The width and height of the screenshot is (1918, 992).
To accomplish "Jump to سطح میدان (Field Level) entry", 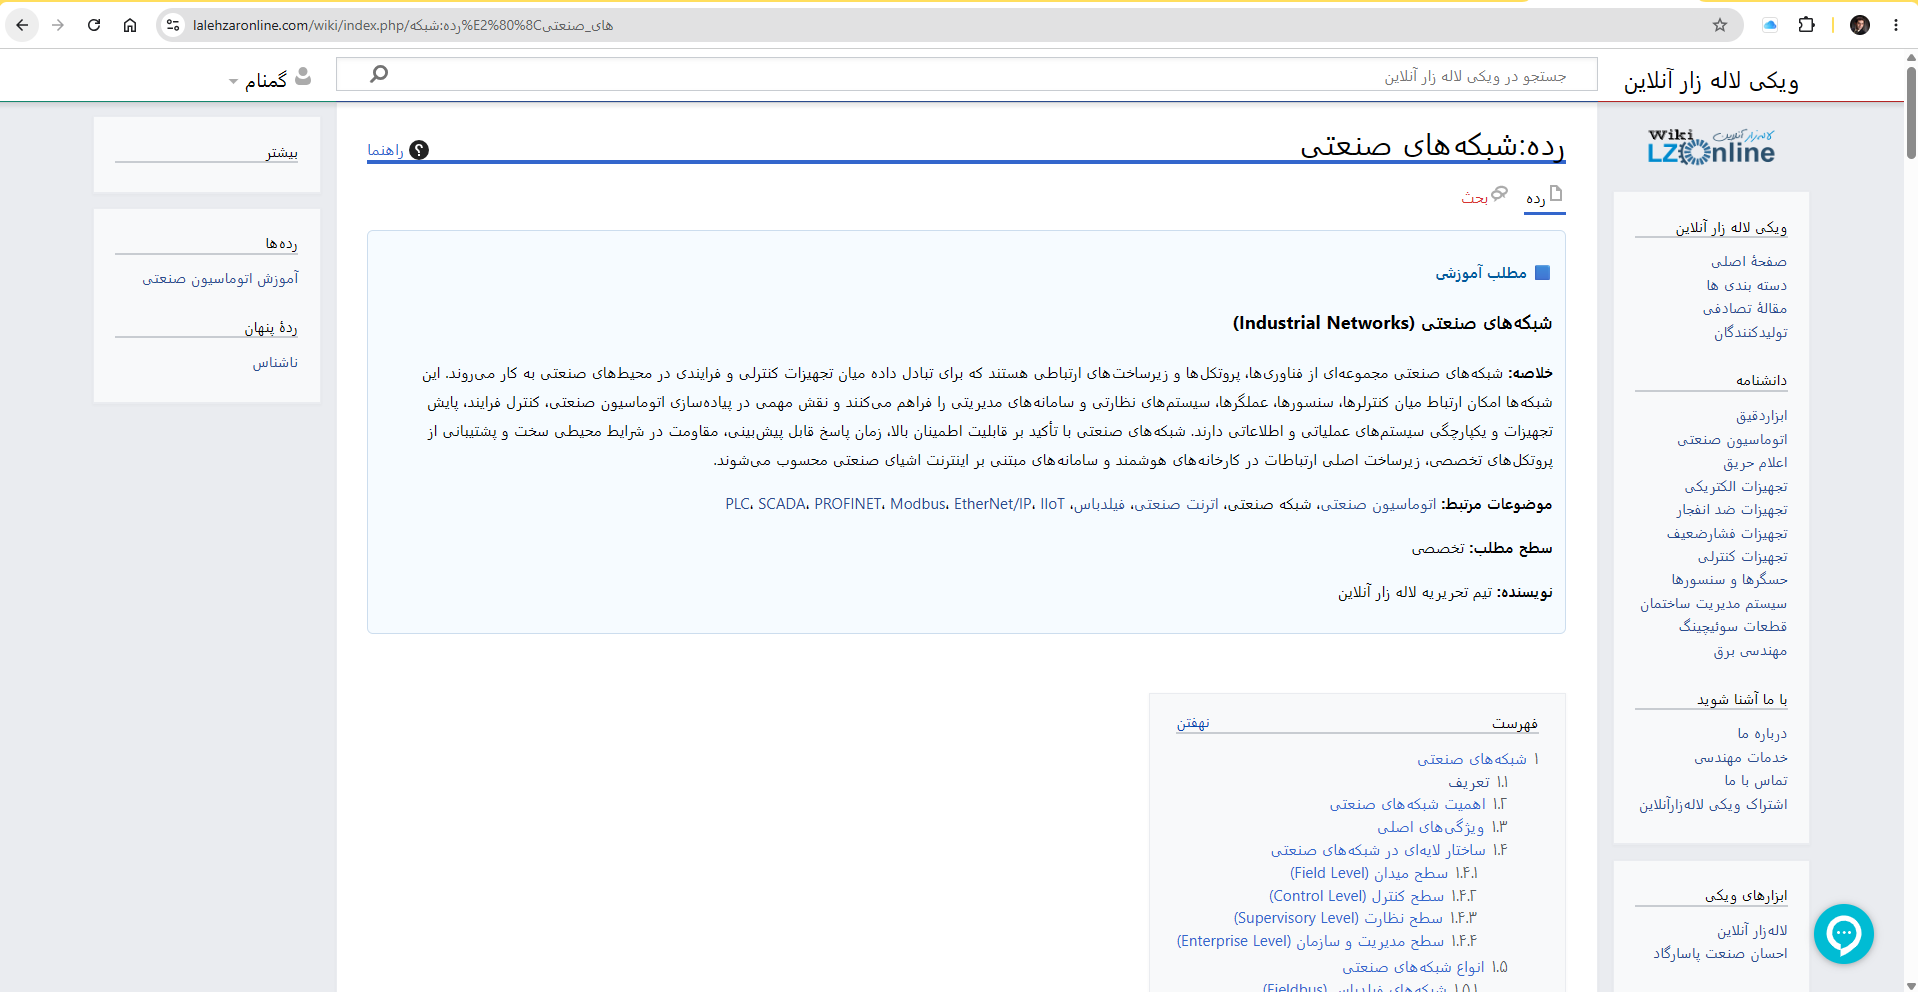I will click(x=1369, y=873).
